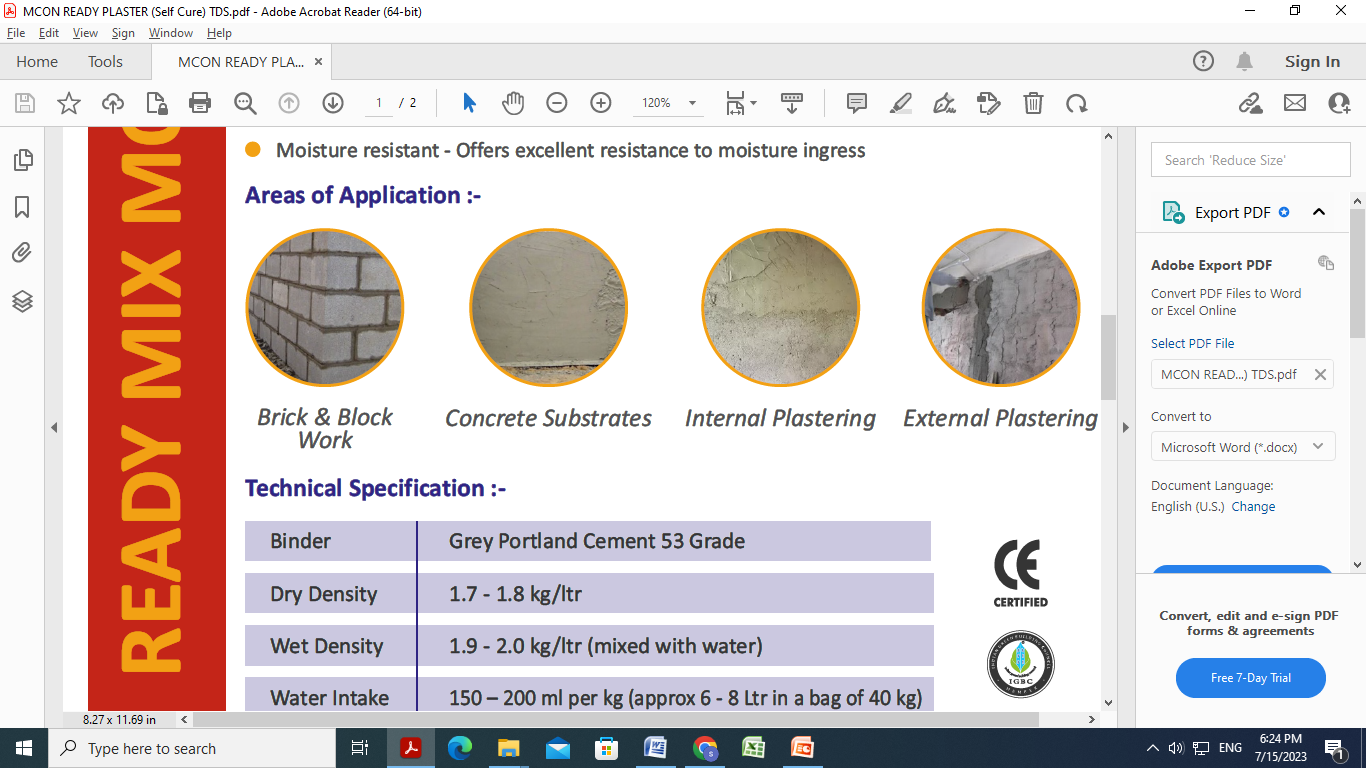
Task: Switch to the Home tab
Action: tap(37, 62)
